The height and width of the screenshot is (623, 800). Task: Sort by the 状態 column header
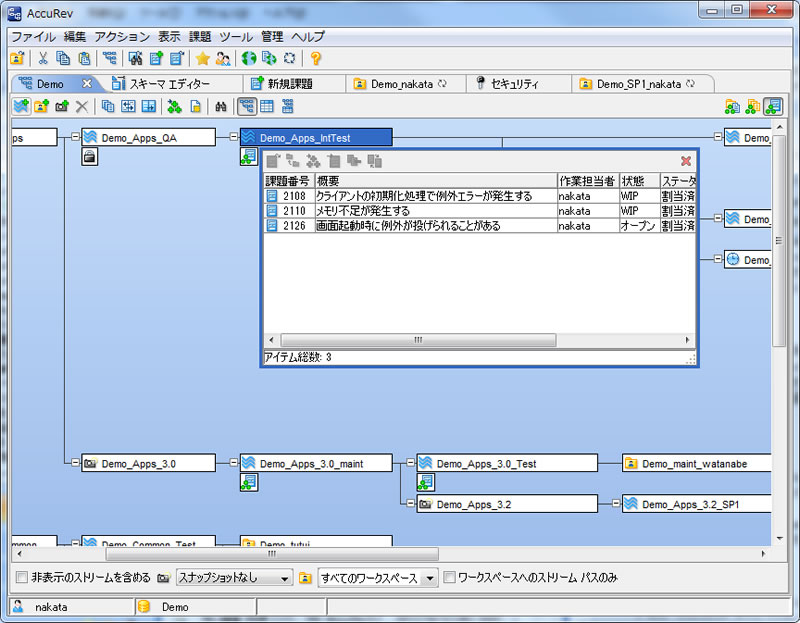click(639, 181)
